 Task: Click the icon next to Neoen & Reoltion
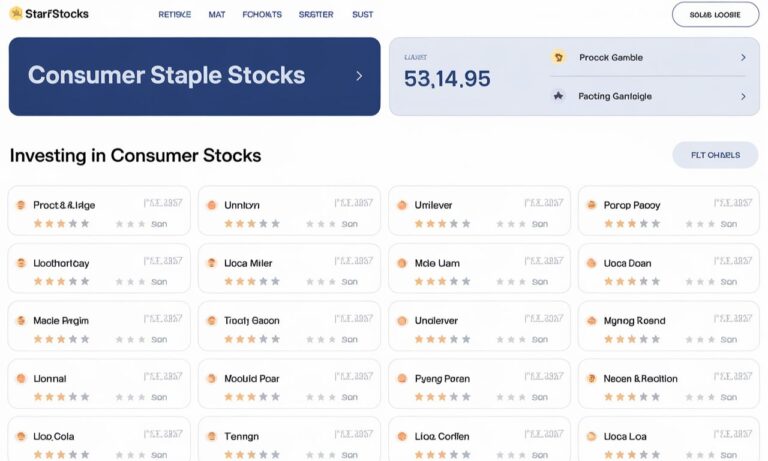[x=592, y=379]
